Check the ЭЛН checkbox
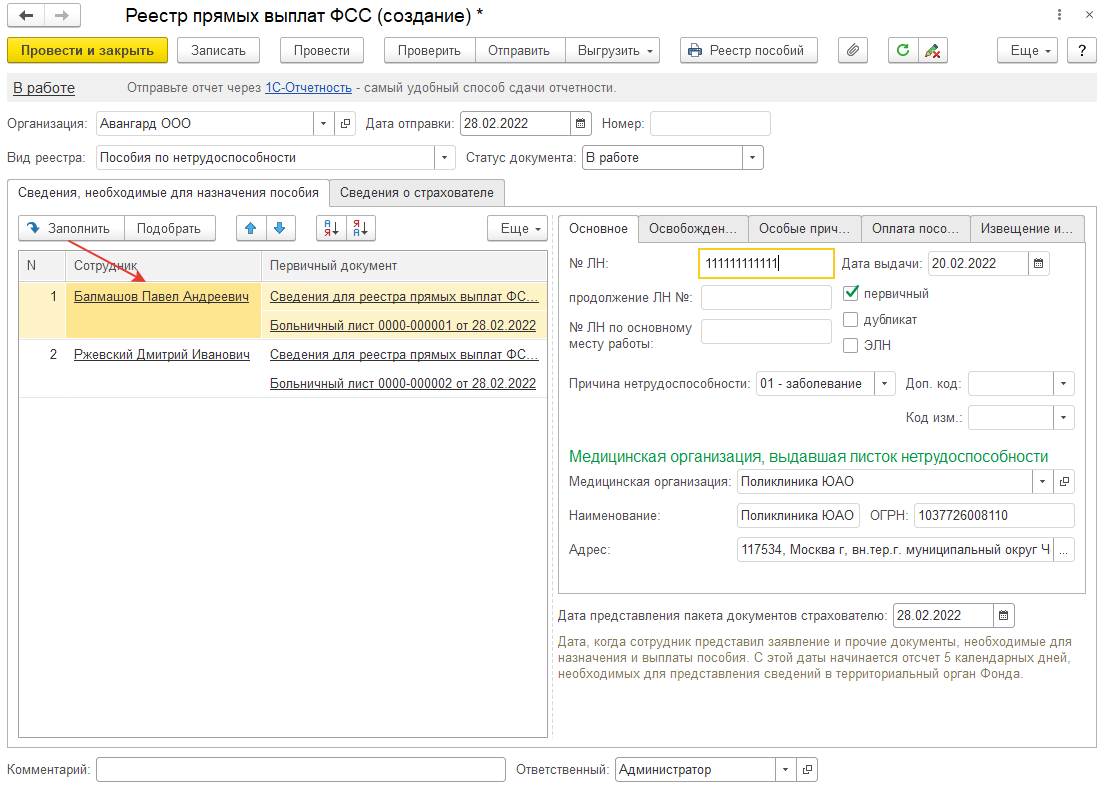The width and height of the screenshot is (1115, 788). 852,346
